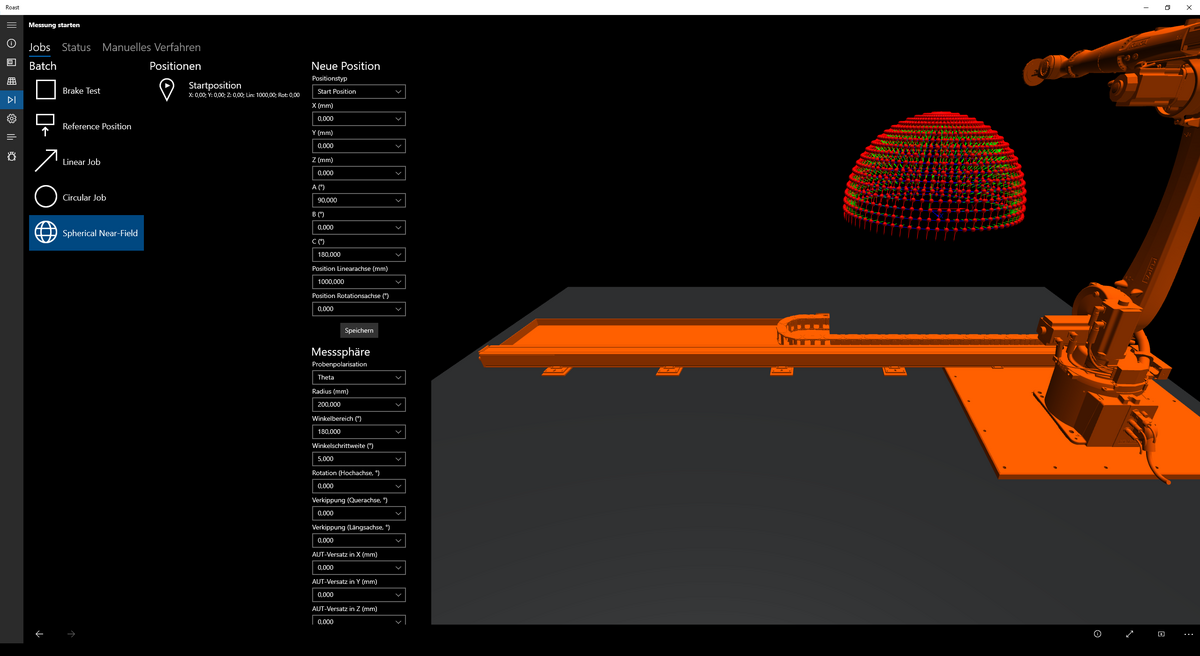This screenshot has width=1200, height=656.
Task: Click the Messsphäre heading
Action: point(341,352)
